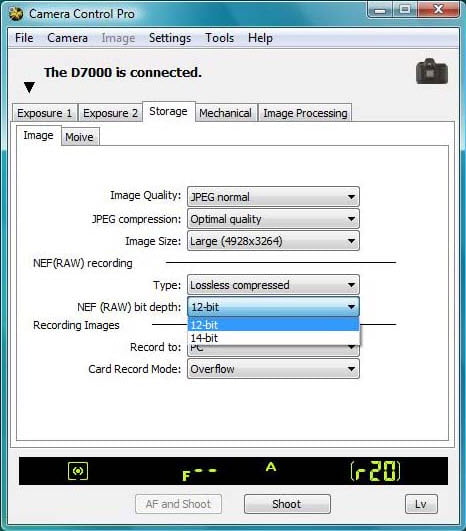The height and width of the screenshot is (531, 466).
Task: Click the Camera Control Pro app icon
Action: click(x=16, y=14)
